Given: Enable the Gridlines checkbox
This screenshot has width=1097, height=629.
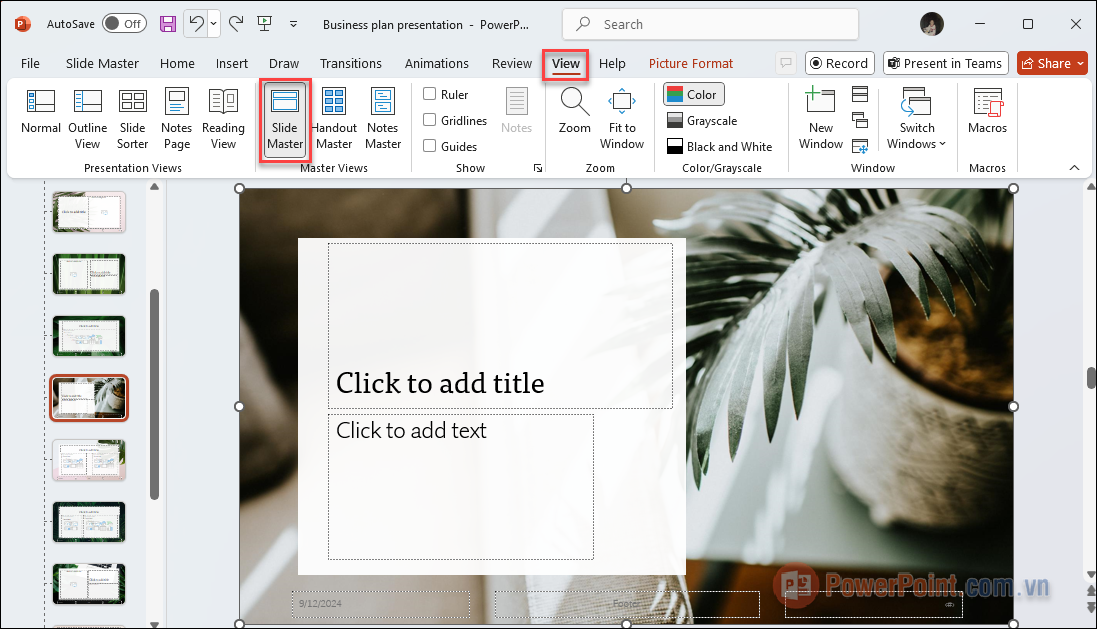Looking at the screenshot, I should (x=430, y=120).
